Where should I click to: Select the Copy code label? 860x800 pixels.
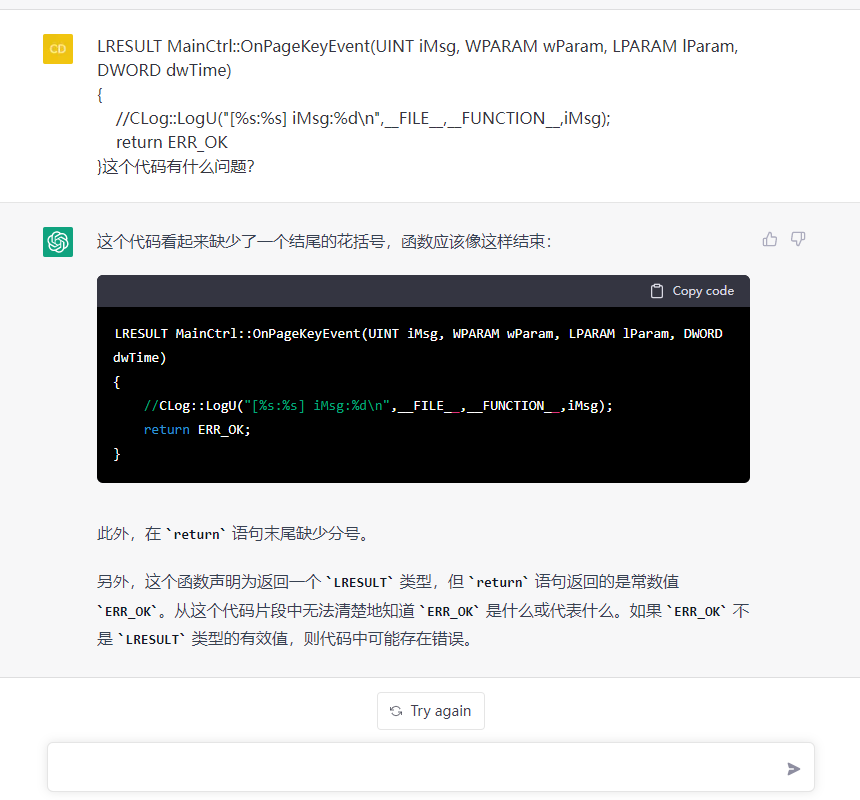[702, 291]
